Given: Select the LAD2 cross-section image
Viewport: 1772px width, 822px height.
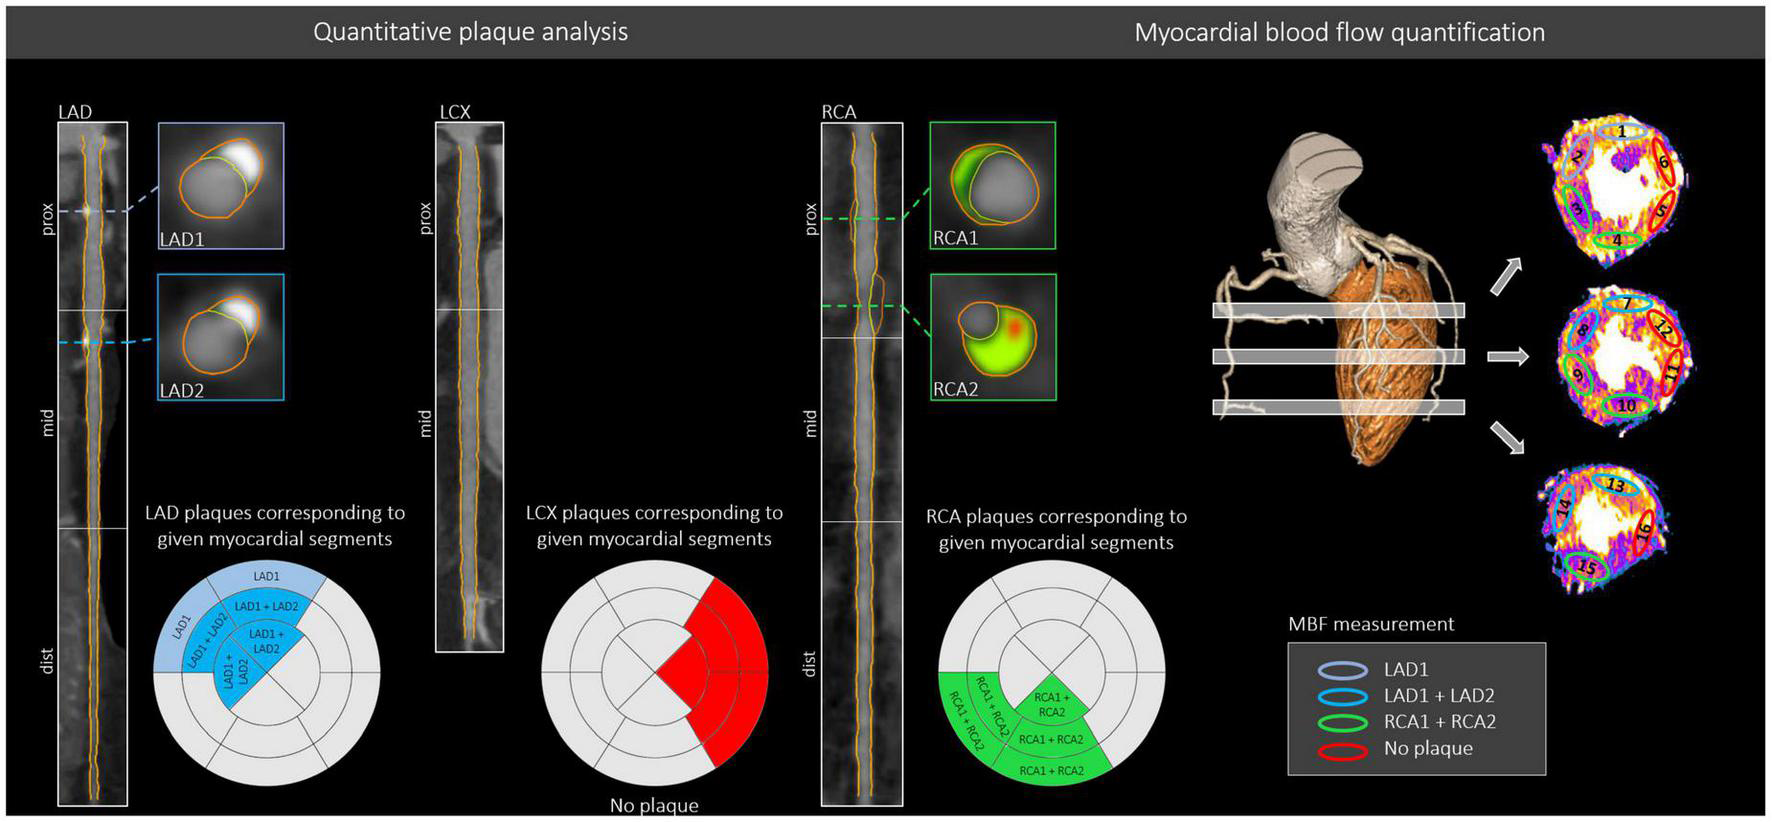Looking at the screenshot, I should (x=221, y=337).
